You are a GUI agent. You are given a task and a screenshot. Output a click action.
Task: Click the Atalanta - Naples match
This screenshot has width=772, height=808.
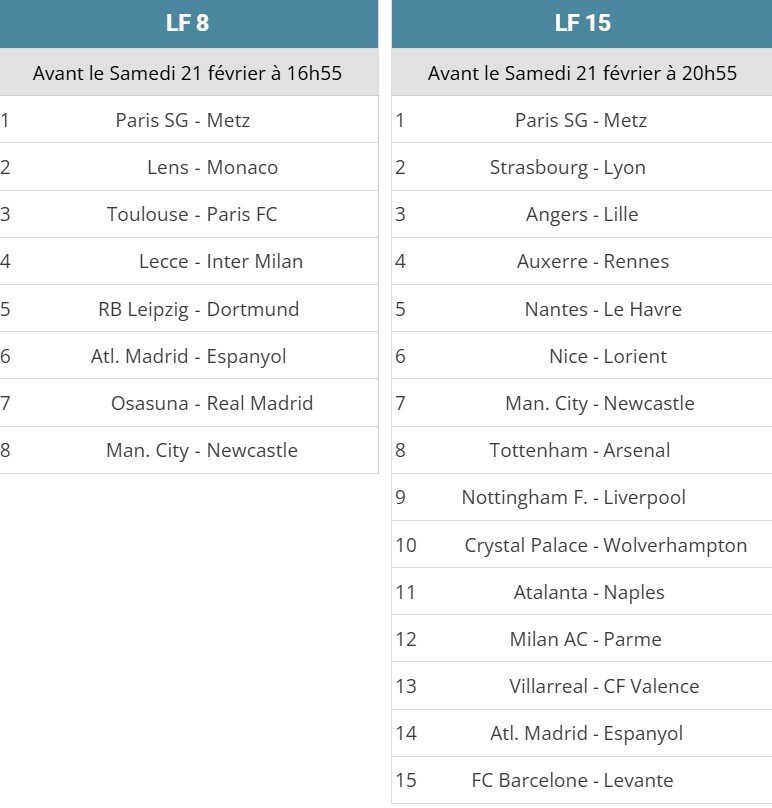589,592
